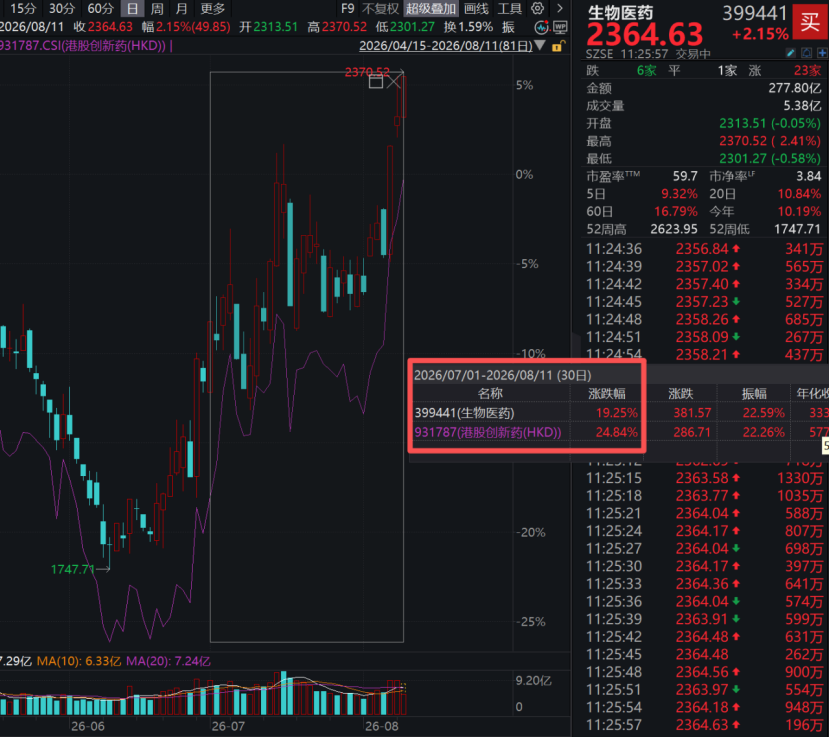Open the 更多 periods menu
Image resolution: width=830 pixels, height=738 pixels.
(x=213, y=8)
